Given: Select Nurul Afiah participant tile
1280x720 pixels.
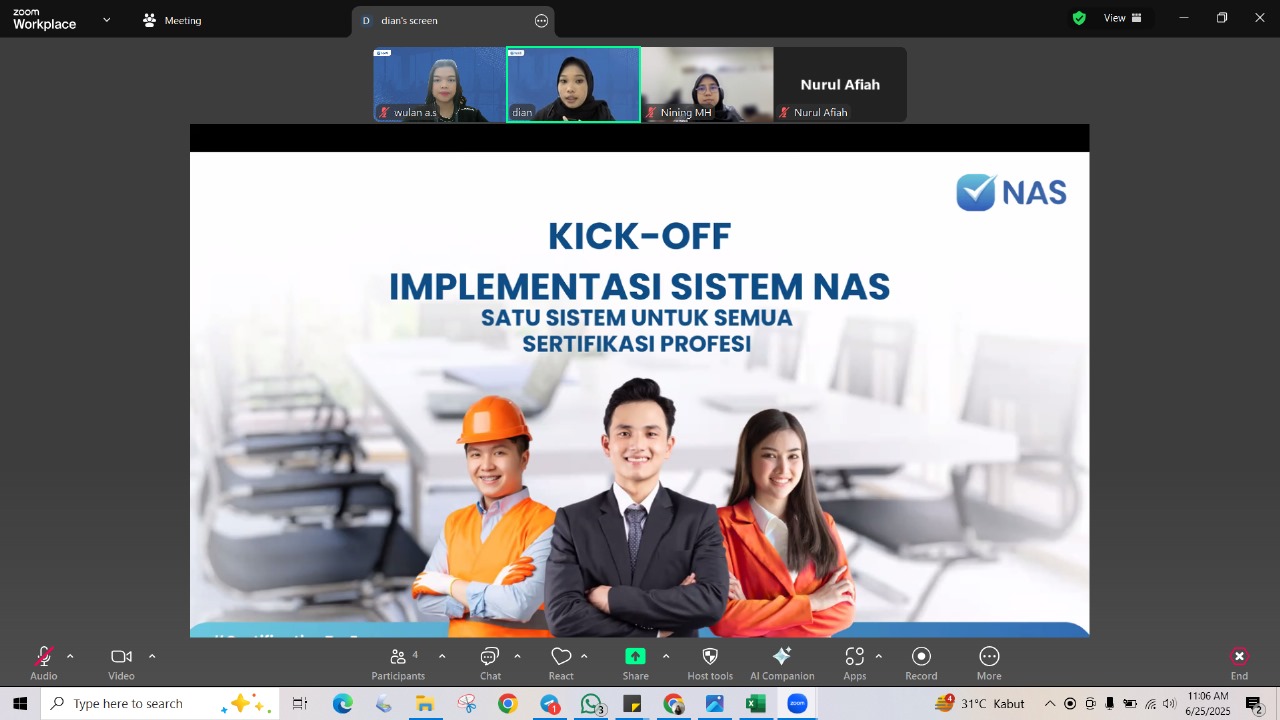Looking at the screenshot, I should (x=840, y=84).
